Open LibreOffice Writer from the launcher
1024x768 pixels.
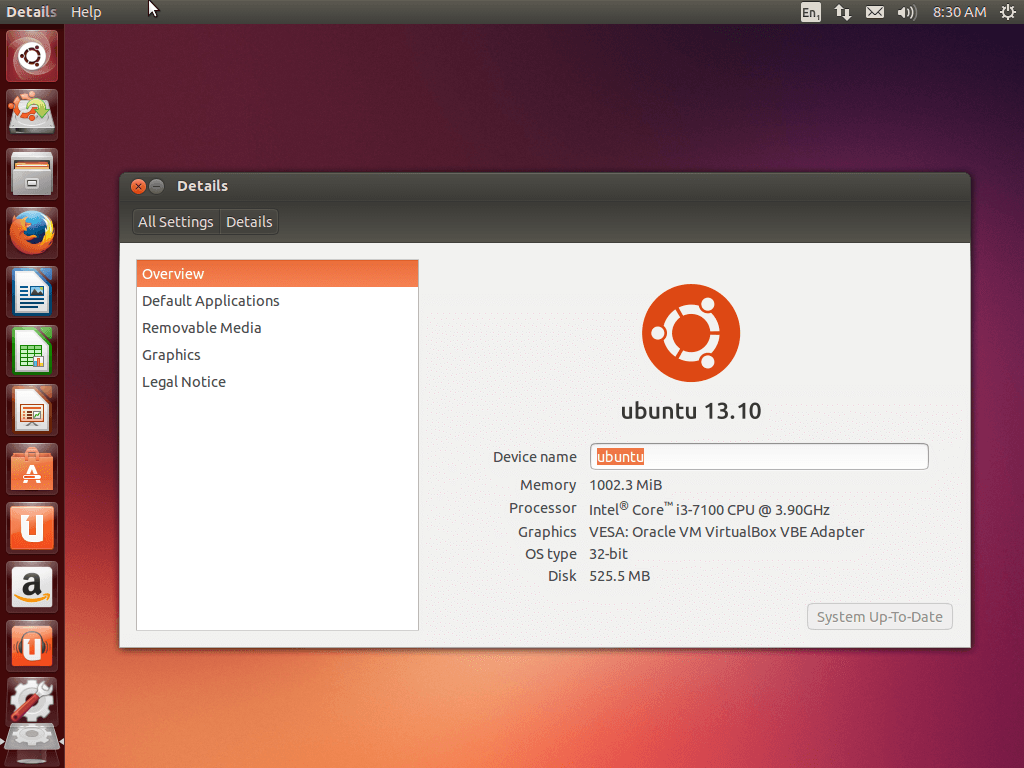click(x=32, y=292)
